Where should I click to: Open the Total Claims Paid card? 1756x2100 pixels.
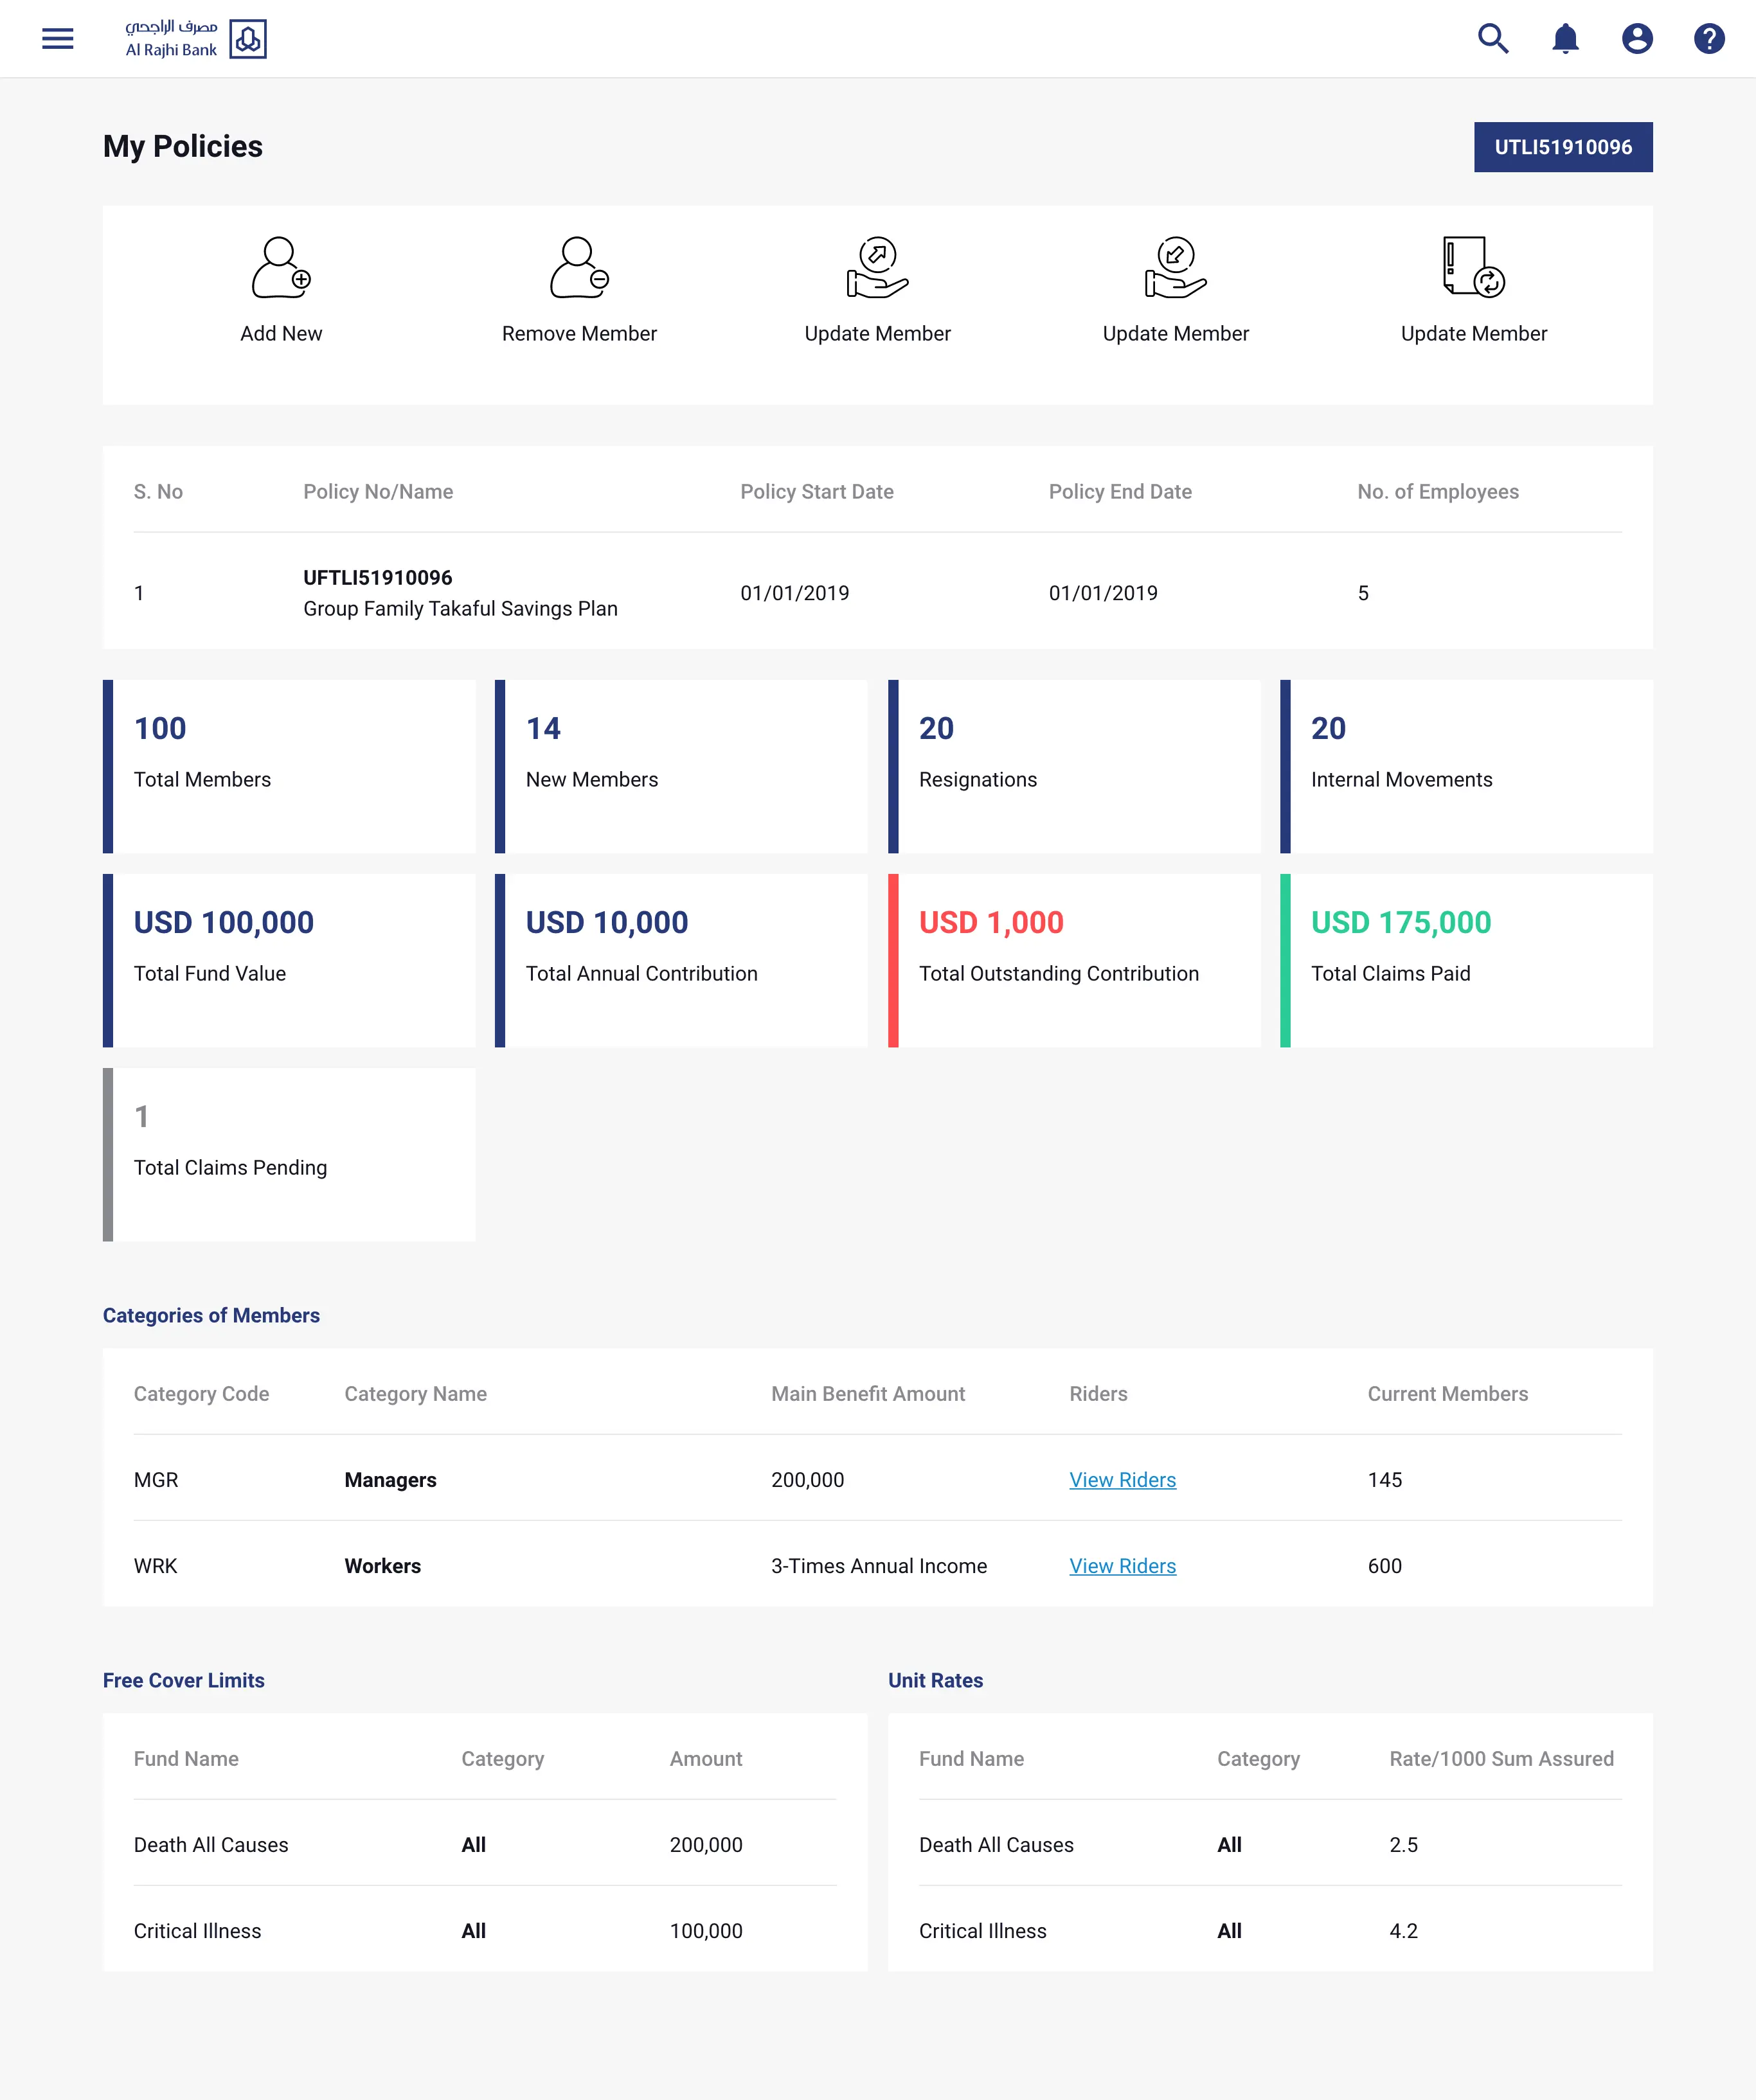[x=1466, y=960]
